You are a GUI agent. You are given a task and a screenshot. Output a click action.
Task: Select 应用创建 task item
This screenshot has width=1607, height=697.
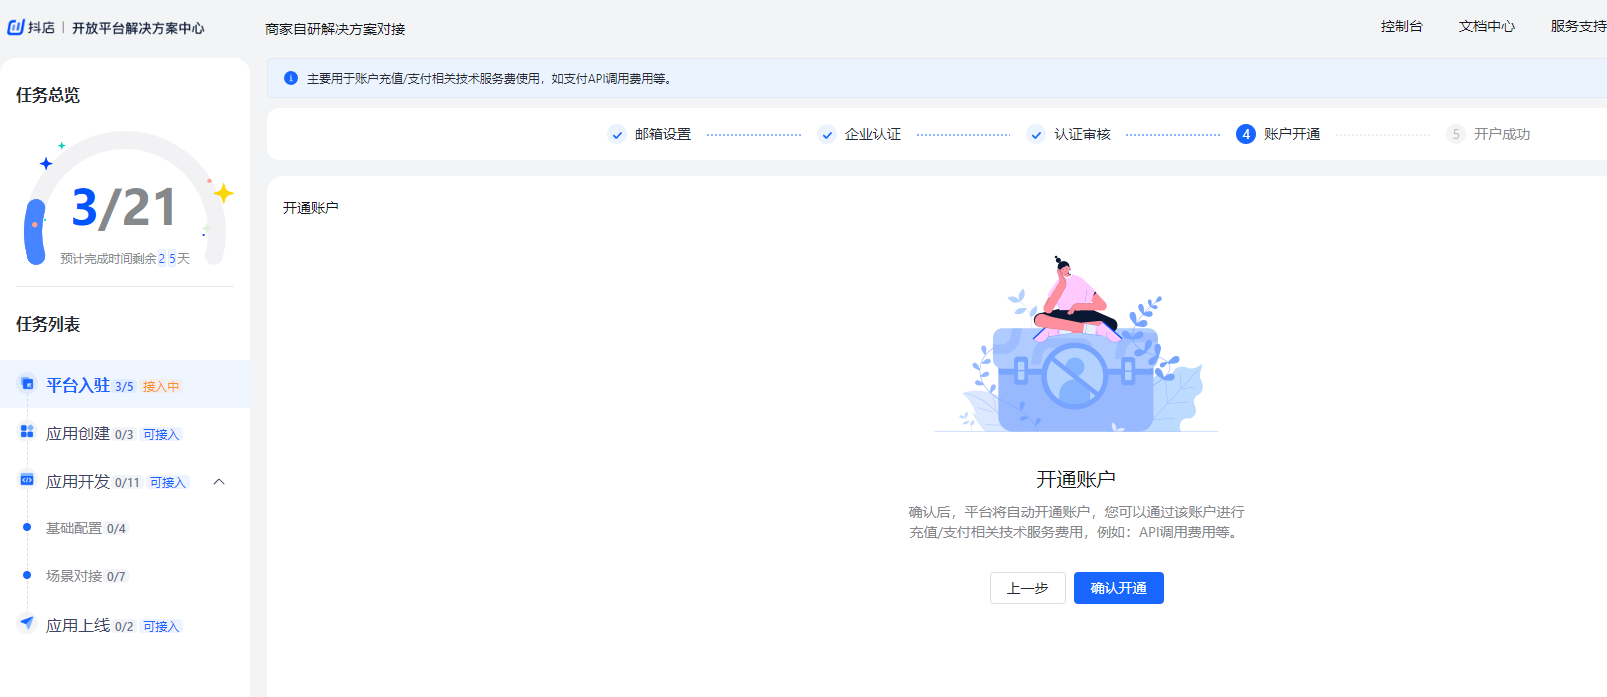(x=125, y=433)
